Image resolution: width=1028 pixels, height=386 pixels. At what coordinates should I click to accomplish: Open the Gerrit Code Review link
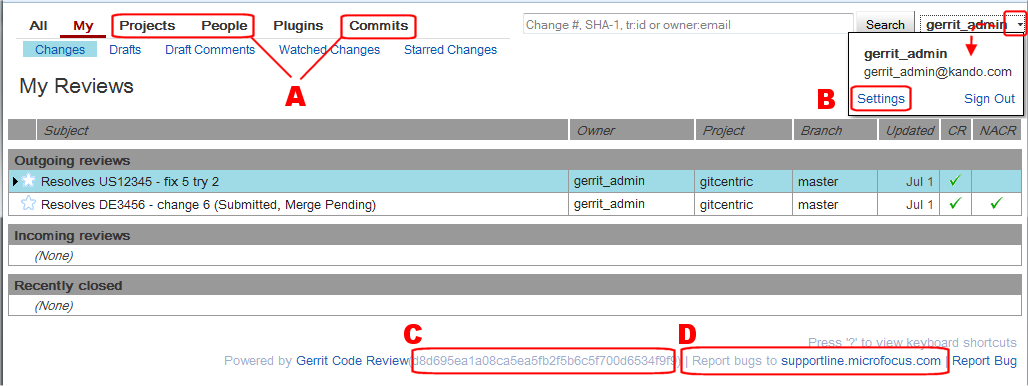(x=352, y=360)
